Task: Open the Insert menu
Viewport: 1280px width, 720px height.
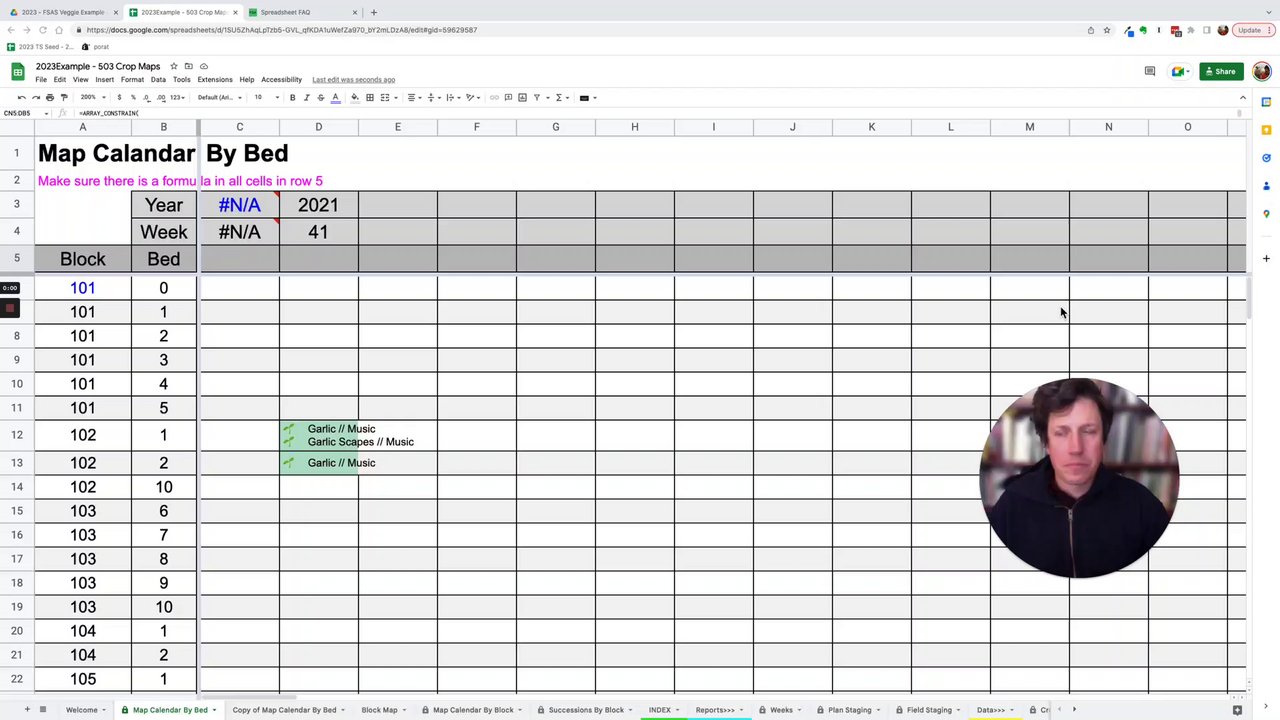Action: [104, 80]
